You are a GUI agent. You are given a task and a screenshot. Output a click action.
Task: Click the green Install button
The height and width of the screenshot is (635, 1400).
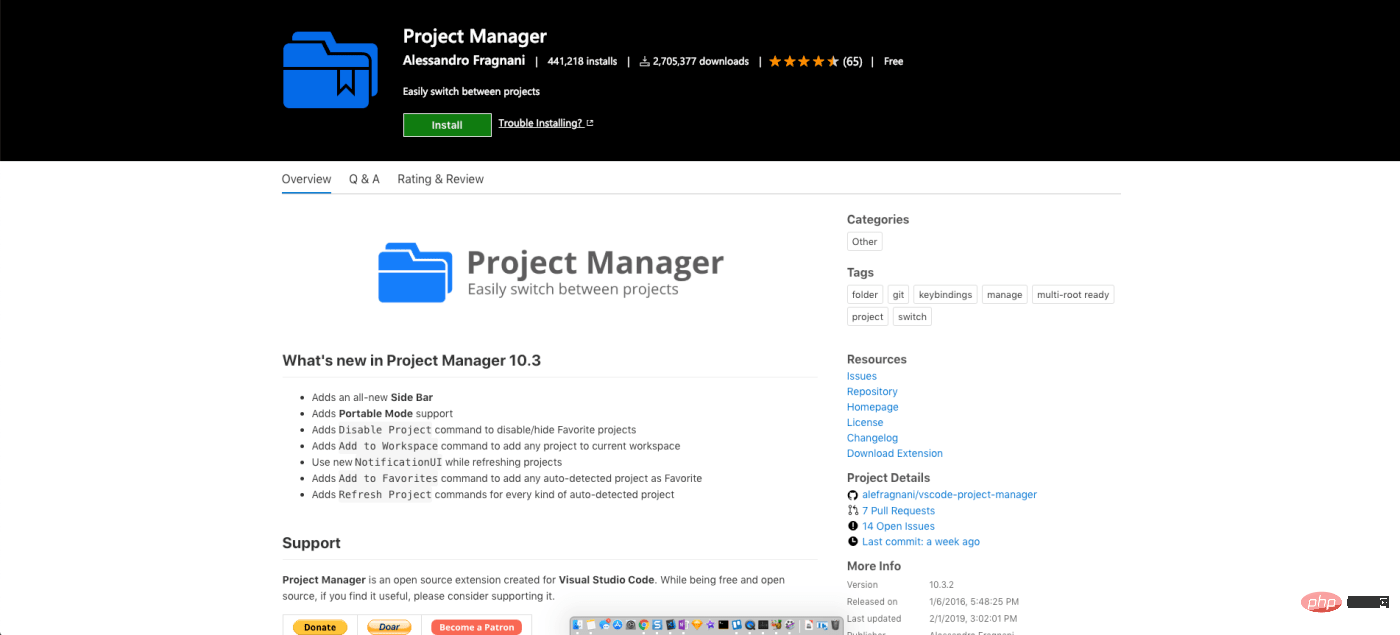447,125
